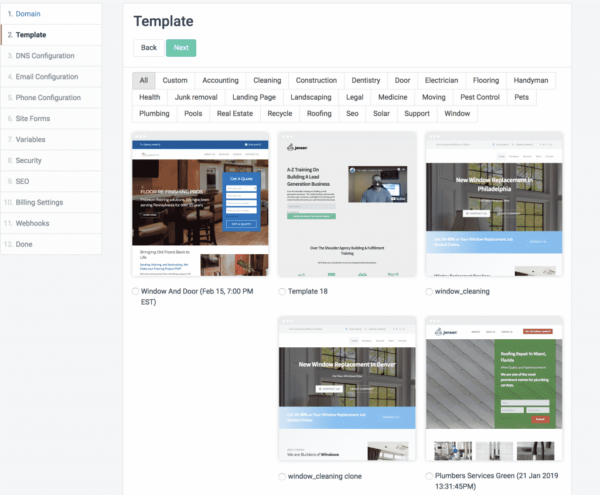Filter templates by Cleaning
This screenshot has height=495, width=600.
coord(267,81)
